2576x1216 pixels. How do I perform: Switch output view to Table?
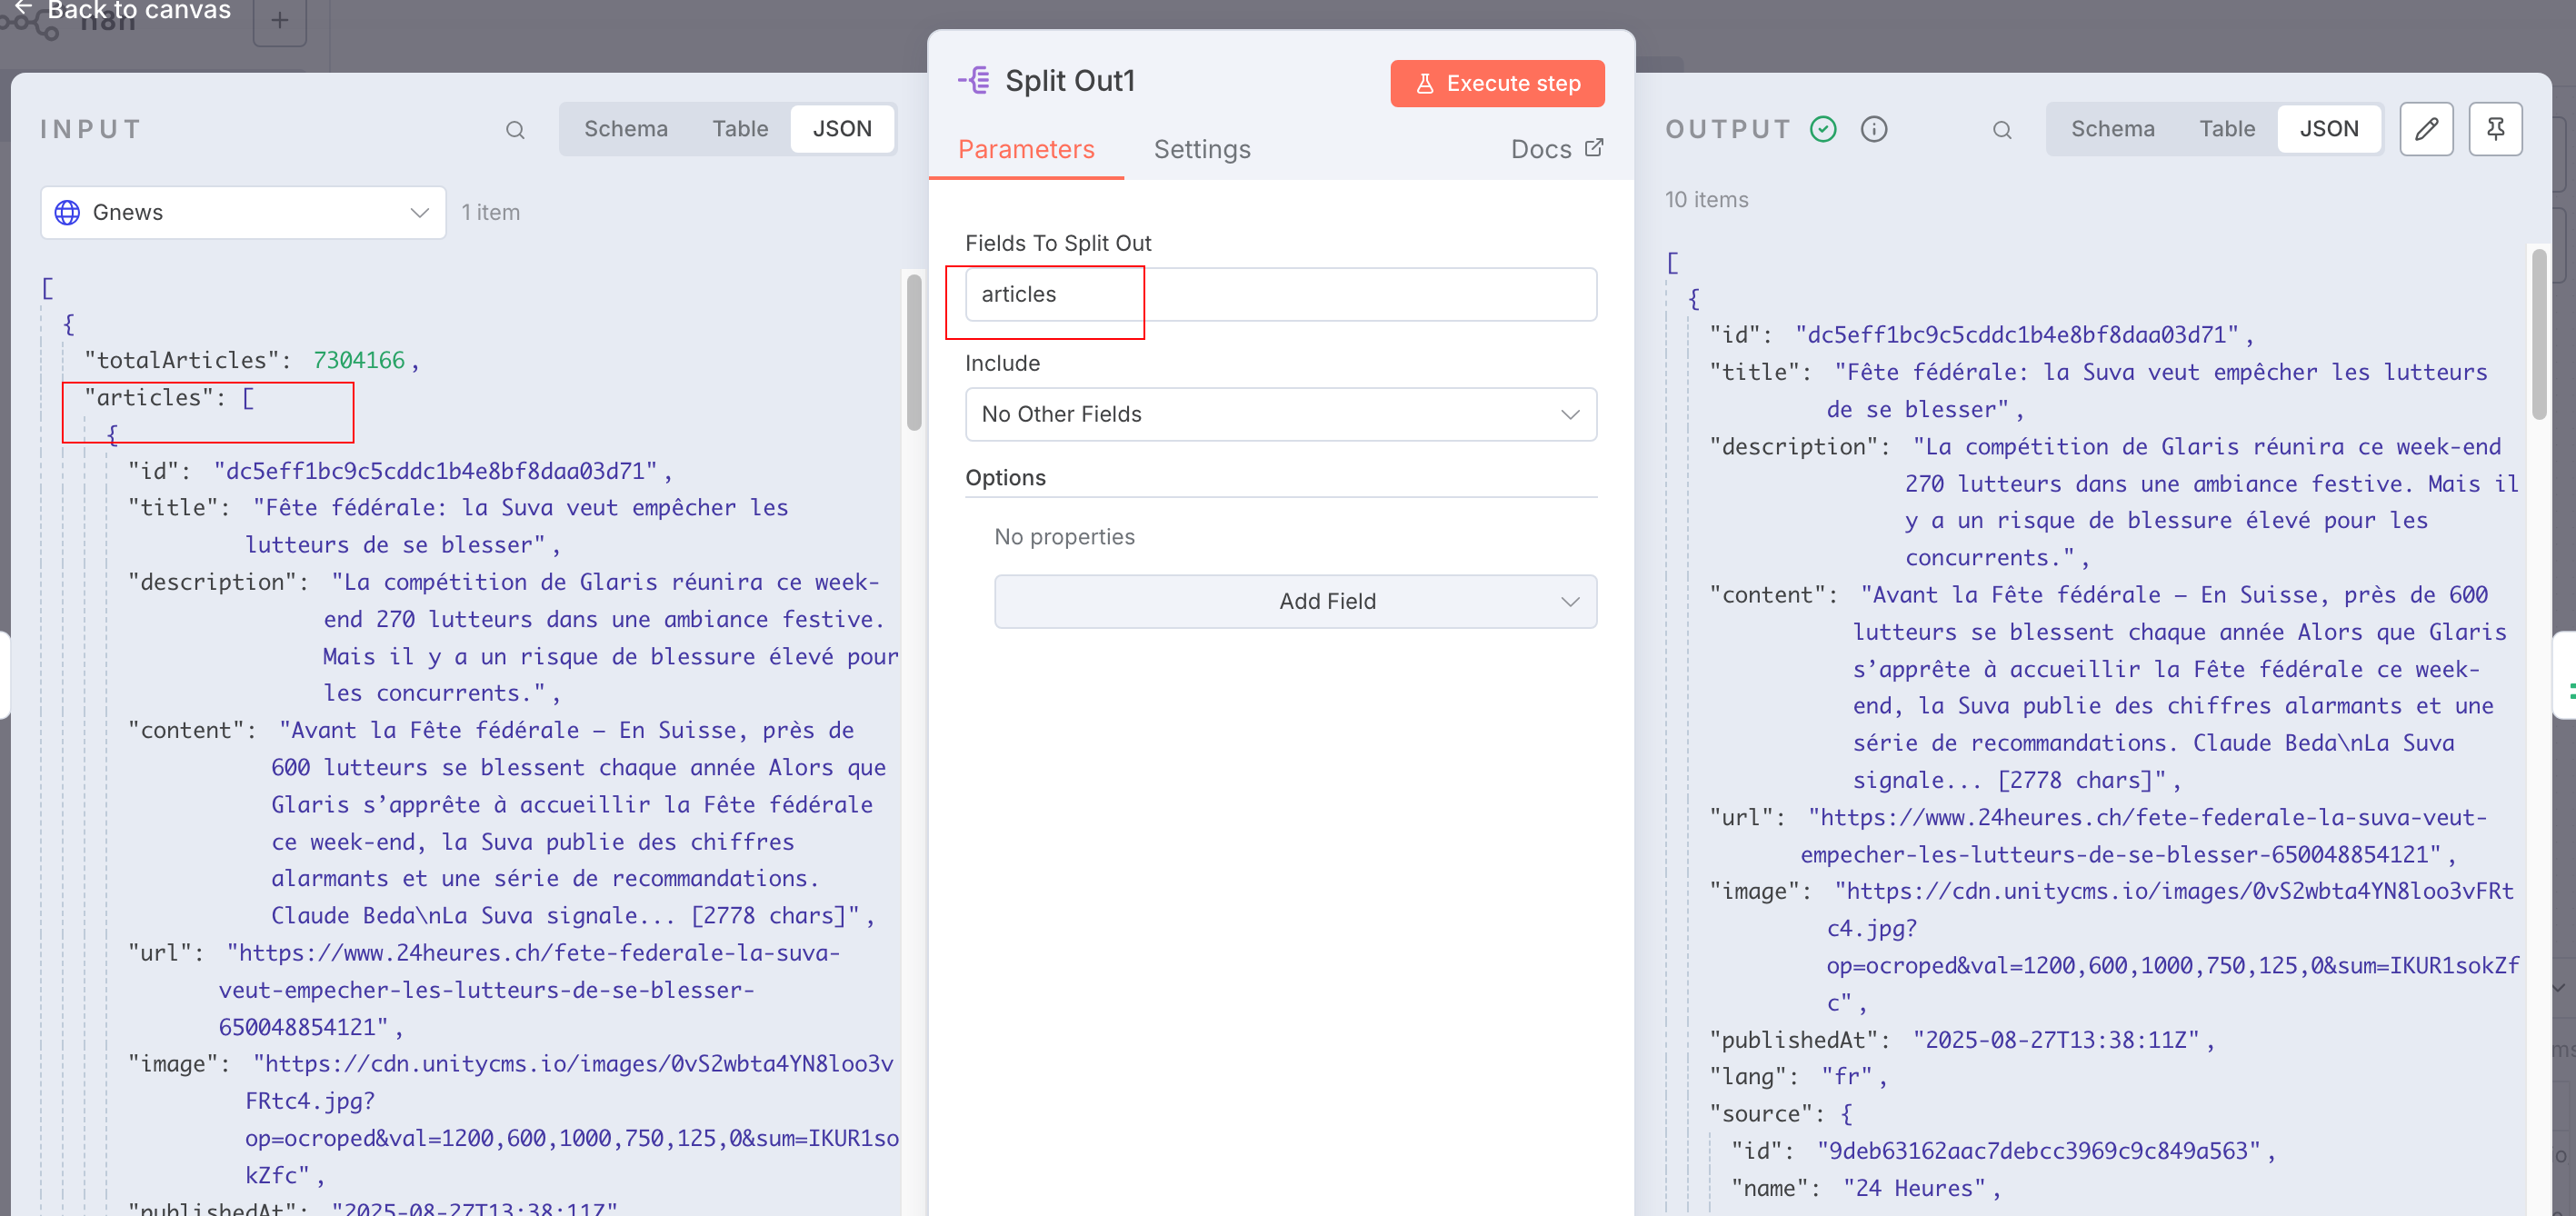(x=2226, y=129)
